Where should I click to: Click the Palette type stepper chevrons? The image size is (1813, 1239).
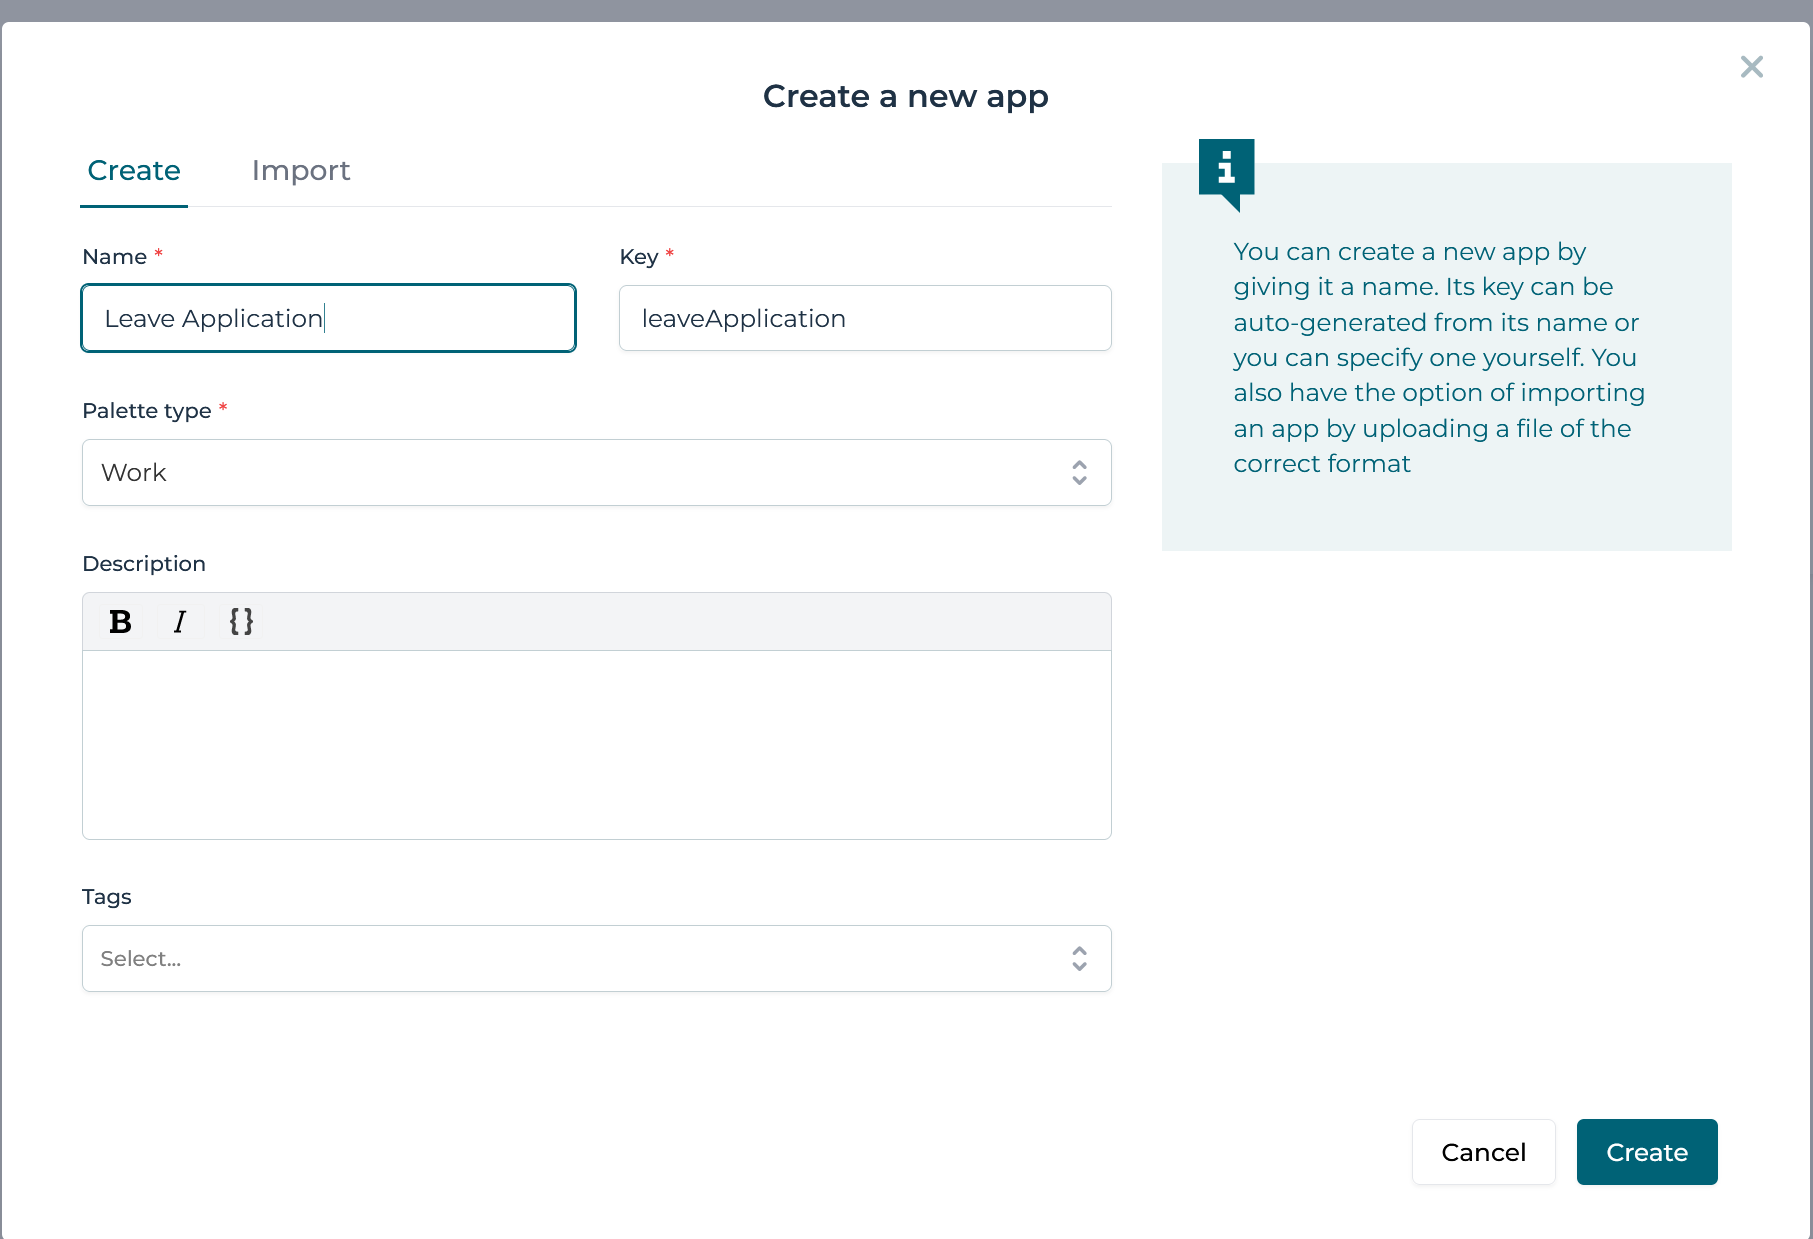[1079, 472]
